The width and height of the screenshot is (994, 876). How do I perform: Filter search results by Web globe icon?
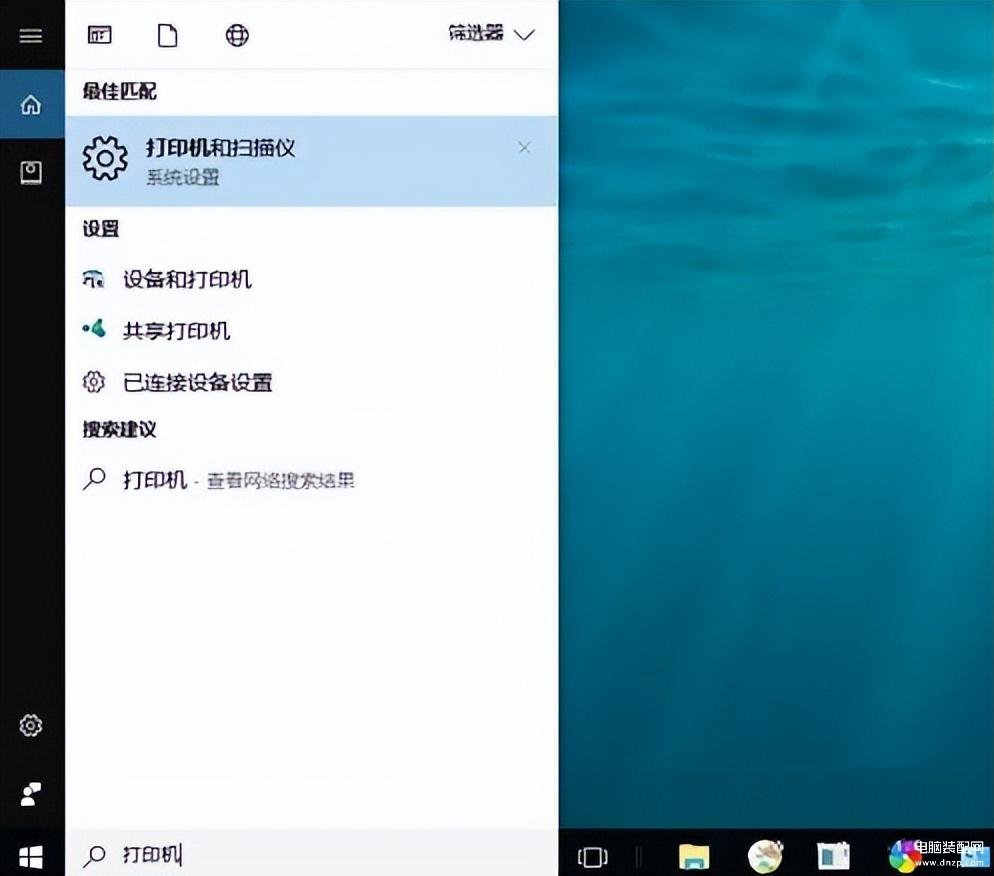pyautogui.click(x=237, y=35)
